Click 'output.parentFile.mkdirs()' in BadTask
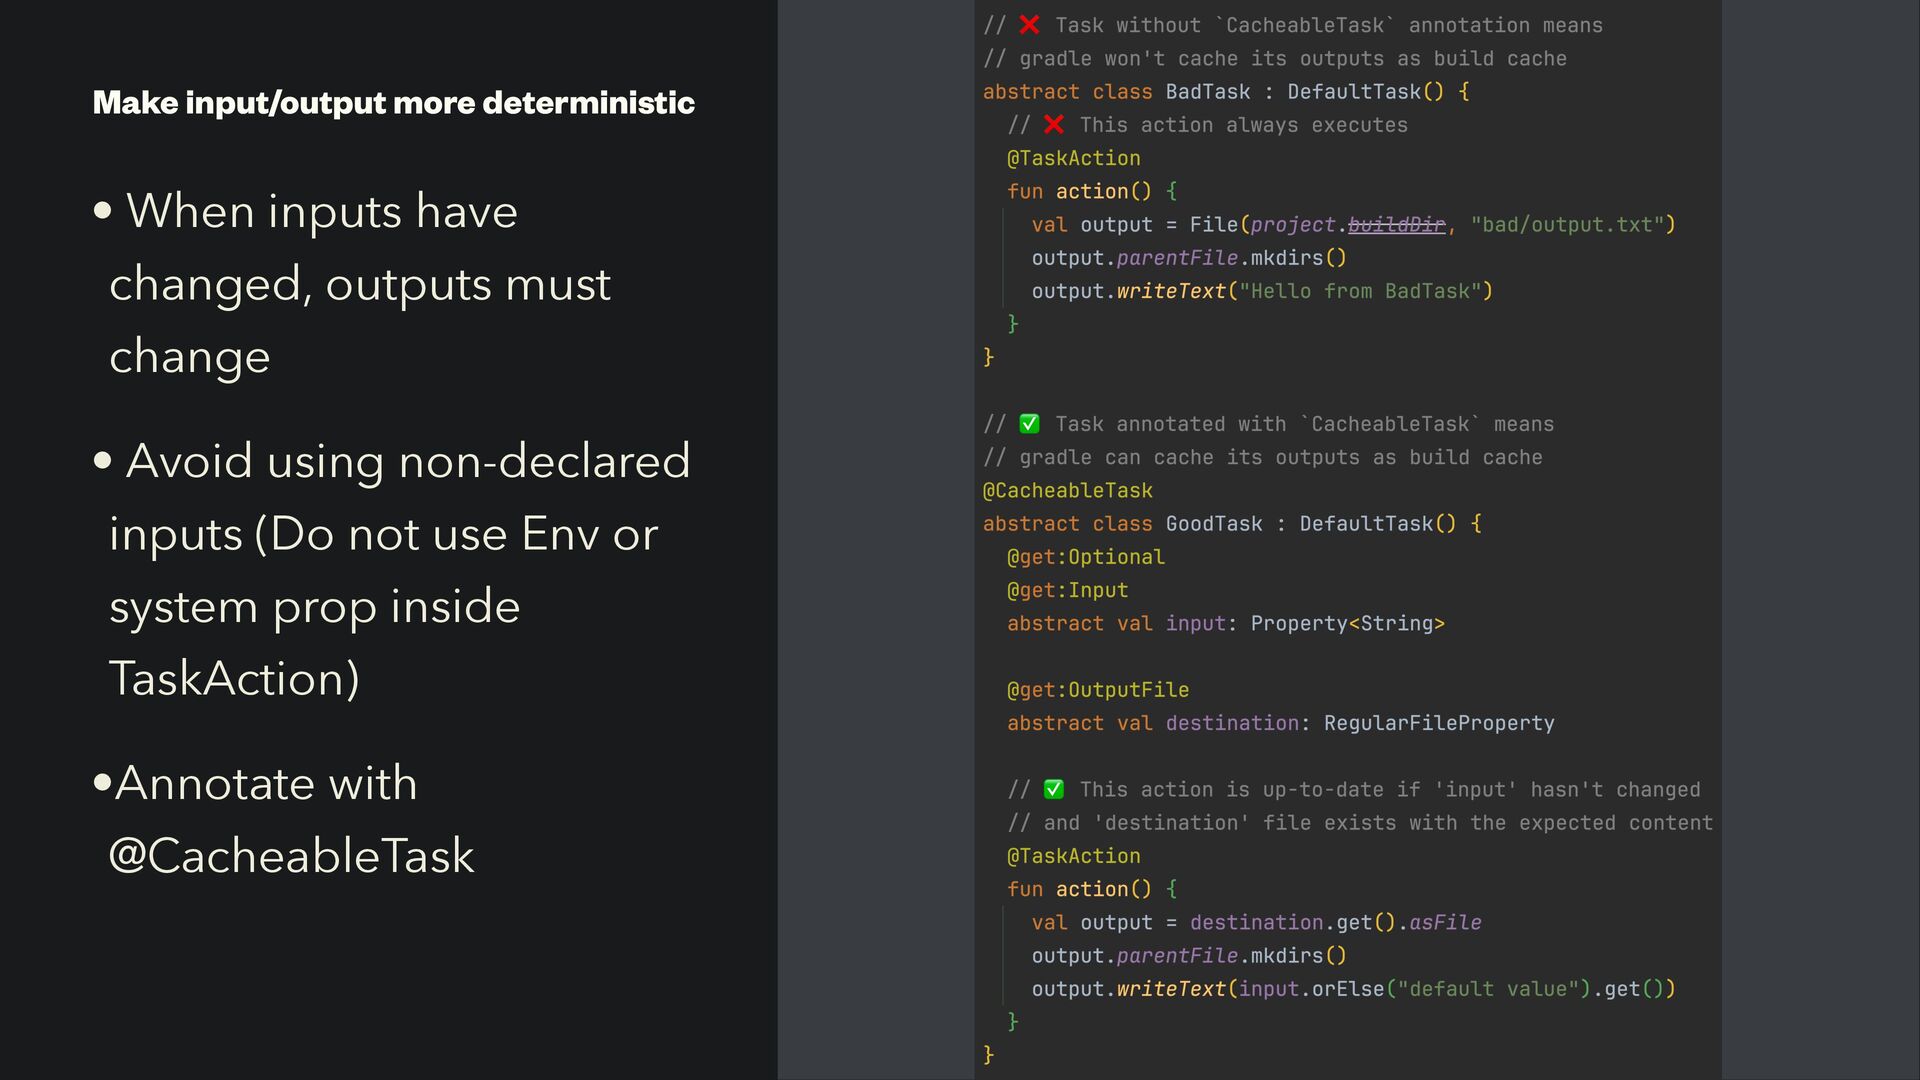 coord(1189,258)
